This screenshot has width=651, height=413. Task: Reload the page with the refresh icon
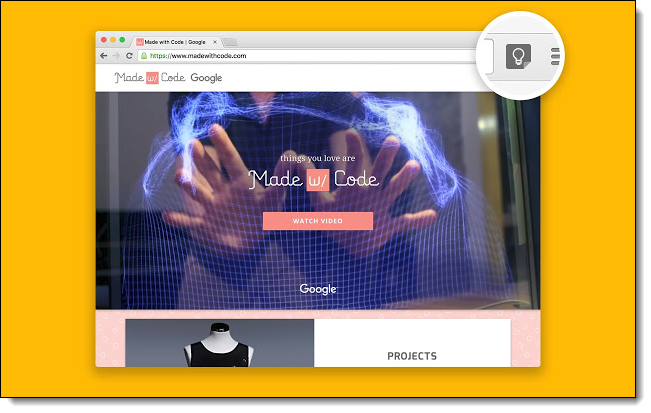(x=129, y=56)
